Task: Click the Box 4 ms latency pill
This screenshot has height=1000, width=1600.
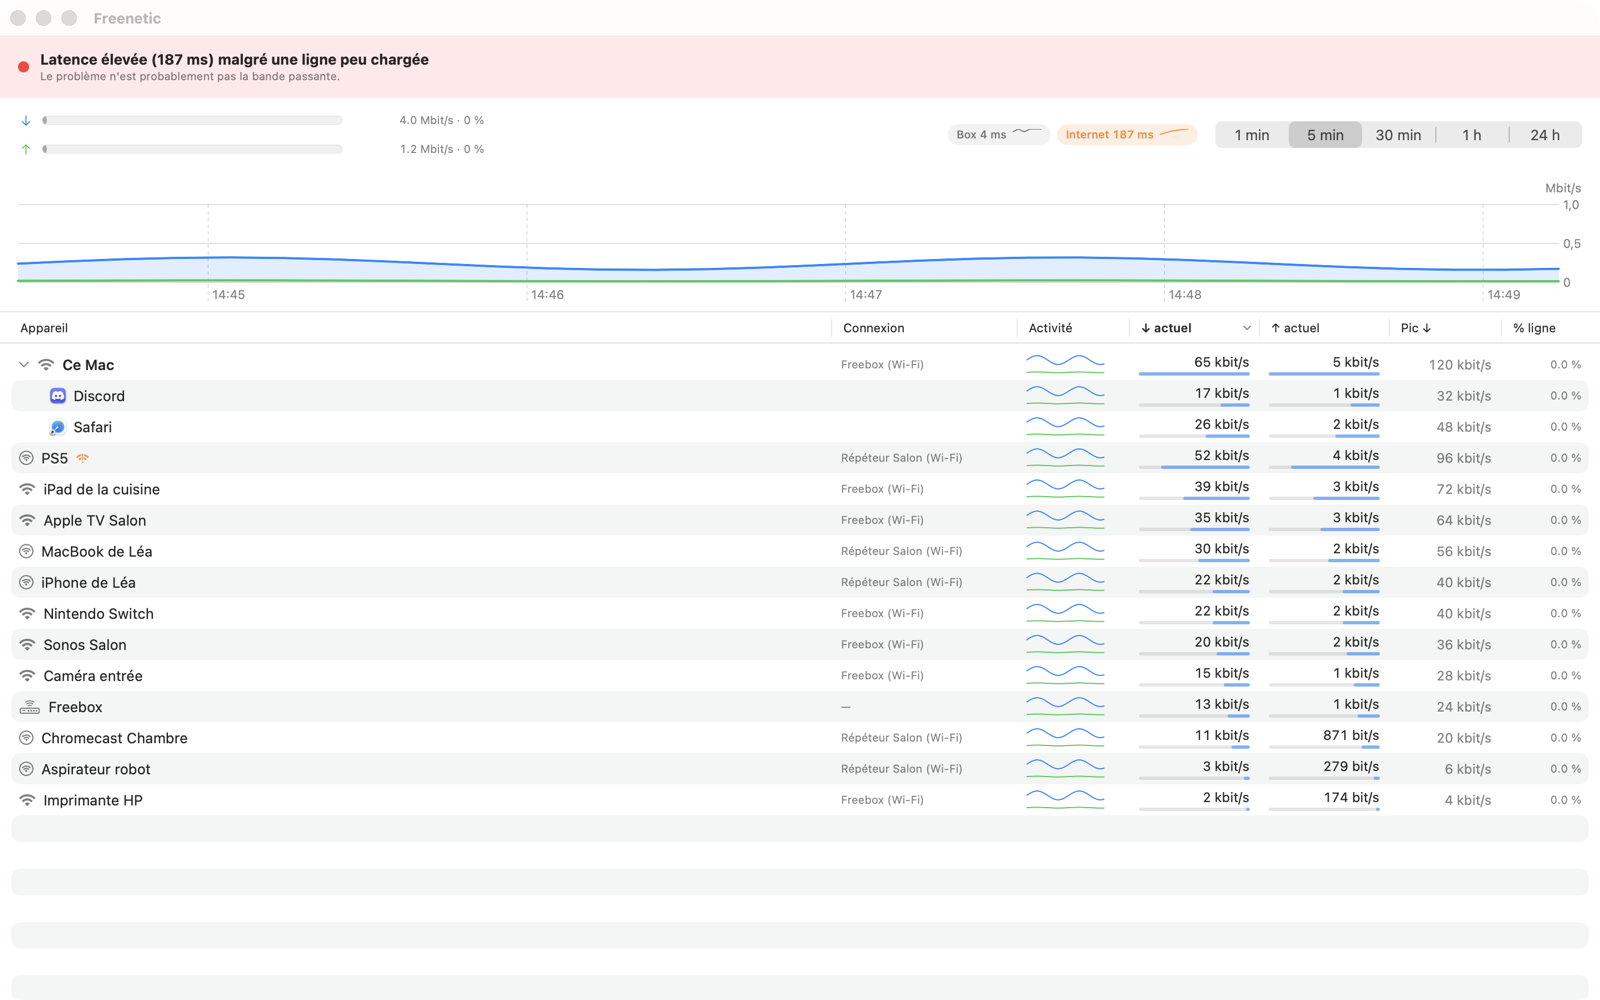Action: click(x=998, y=134)
